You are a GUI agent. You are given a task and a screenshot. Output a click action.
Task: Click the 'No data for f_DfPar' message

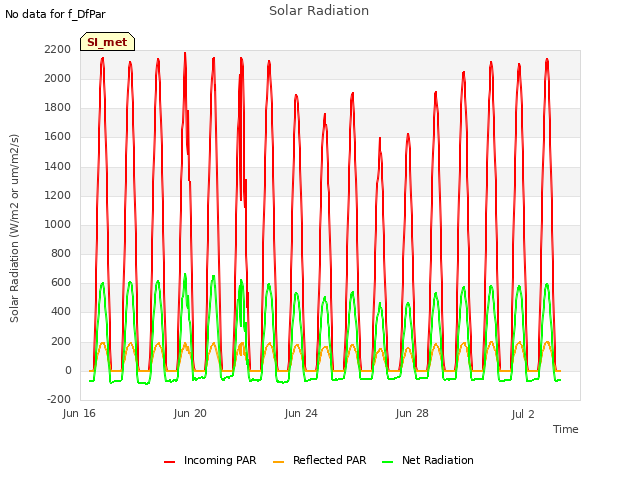[55, 15]
